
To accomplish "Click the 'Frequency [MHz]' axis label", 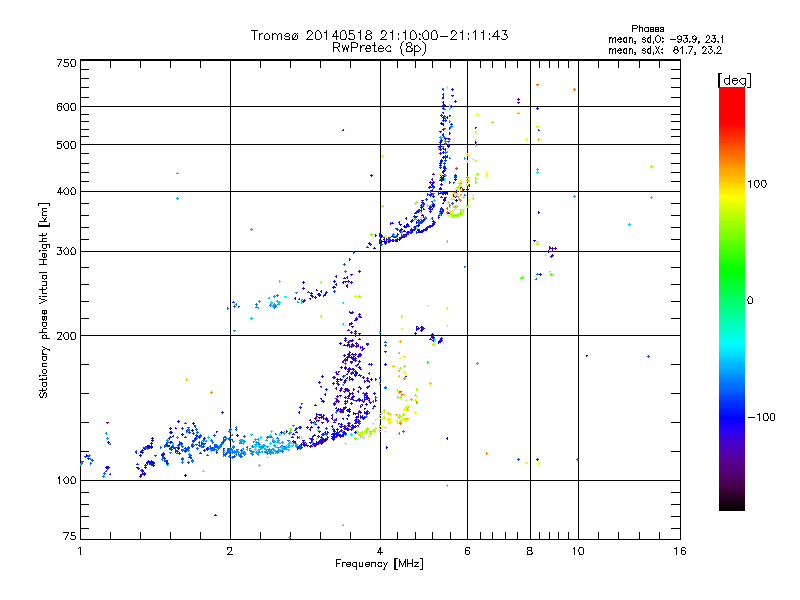I will tap(379, 564).
